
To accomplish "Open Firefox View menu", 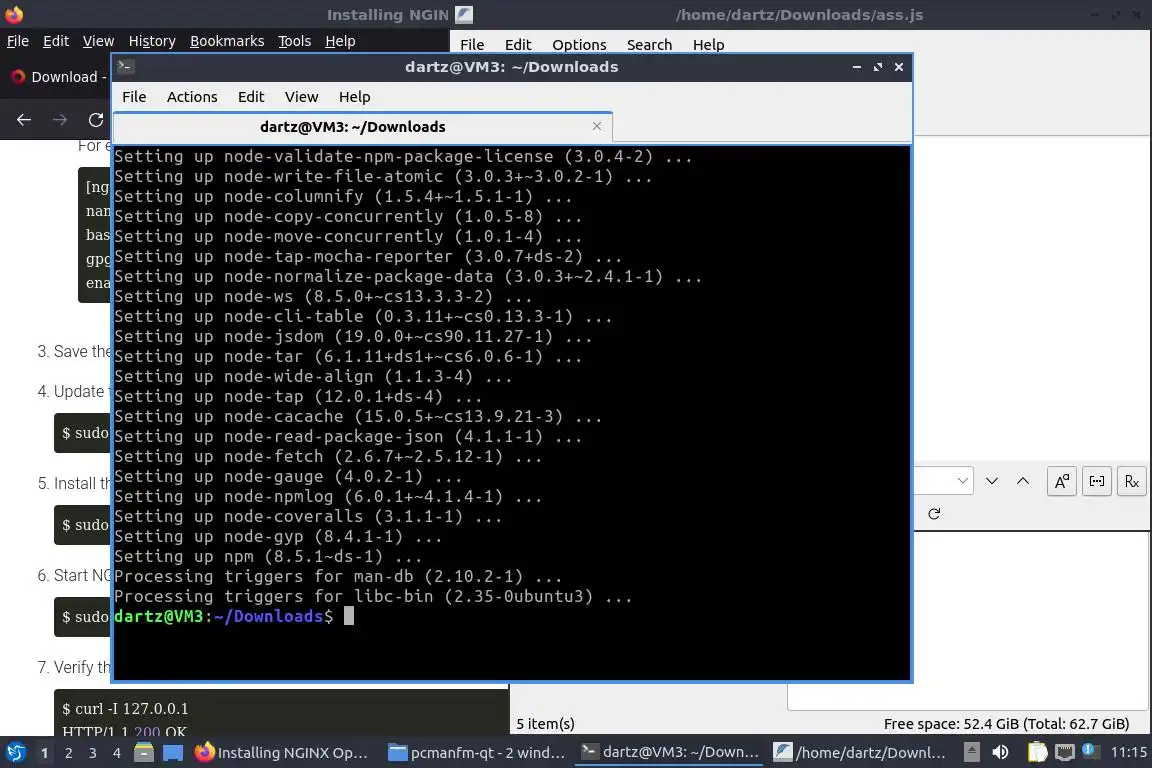I will tap(98, 41).
